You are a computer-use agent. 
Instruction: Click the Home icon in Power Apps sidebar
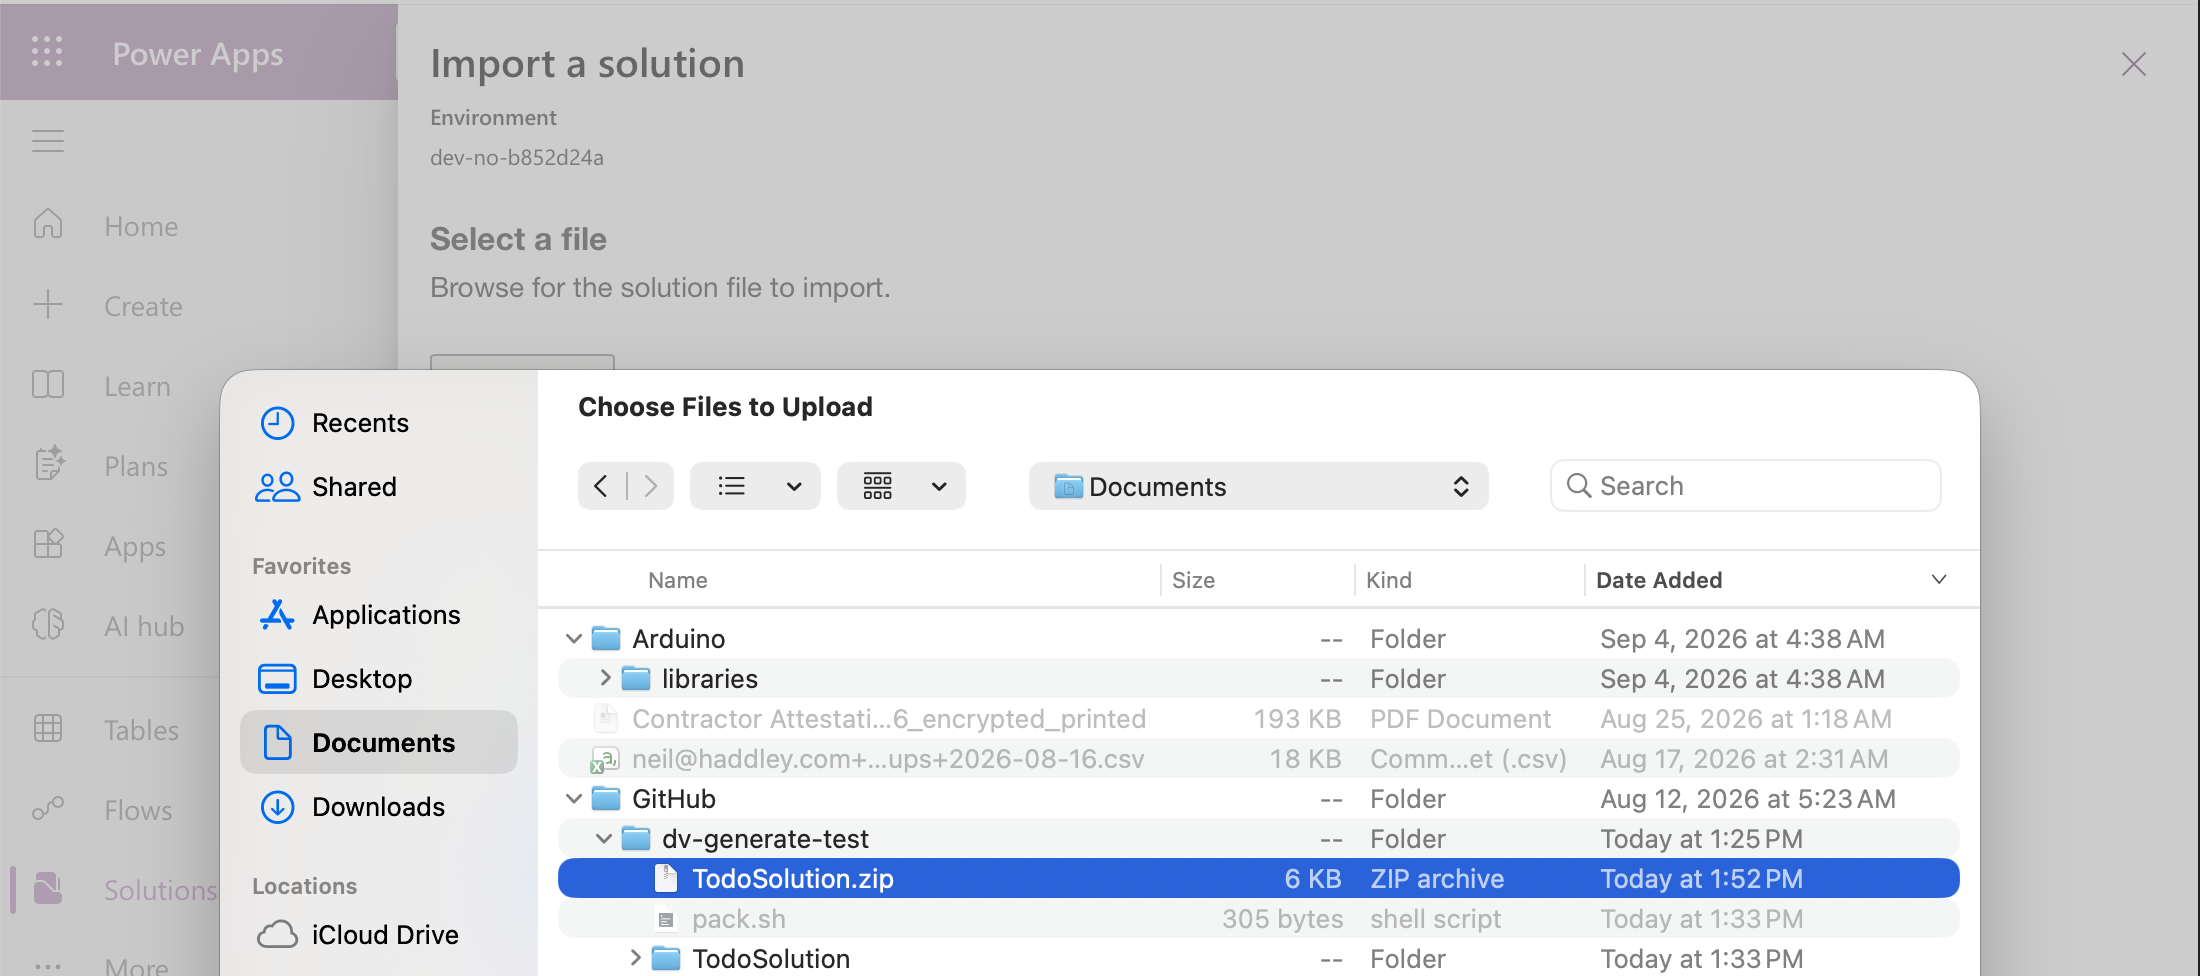[48, 224]
